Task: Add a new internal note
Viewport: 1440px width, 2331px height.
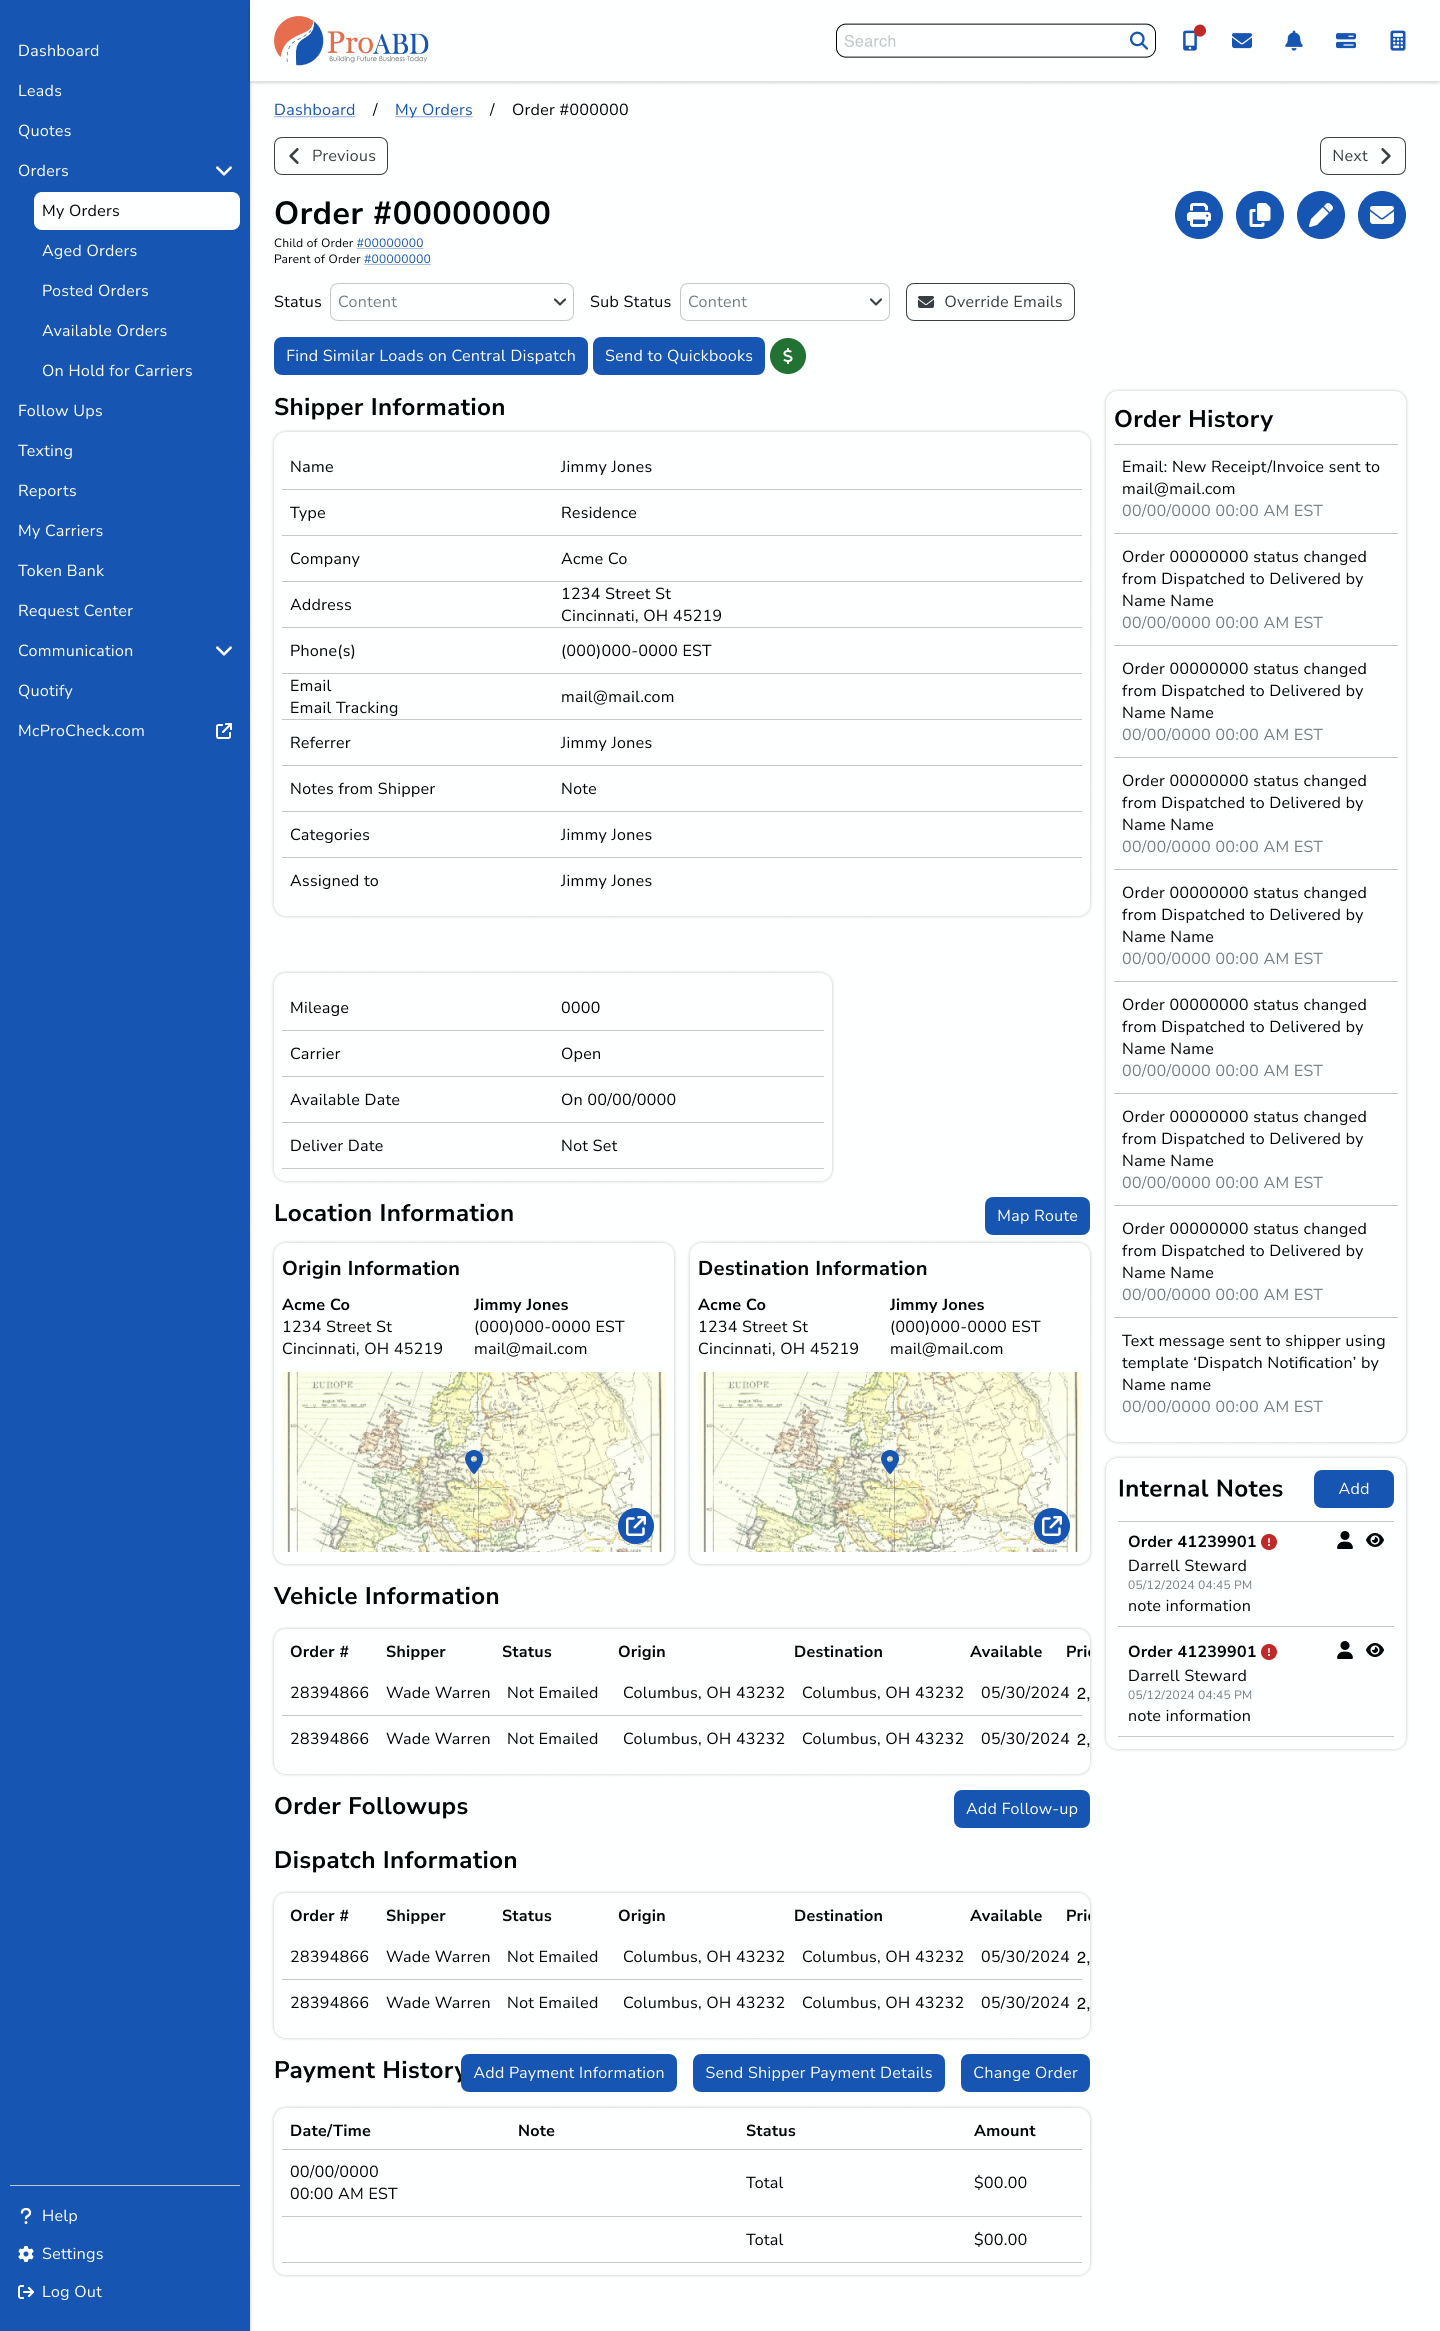Action: [x=1354, y=1489]
